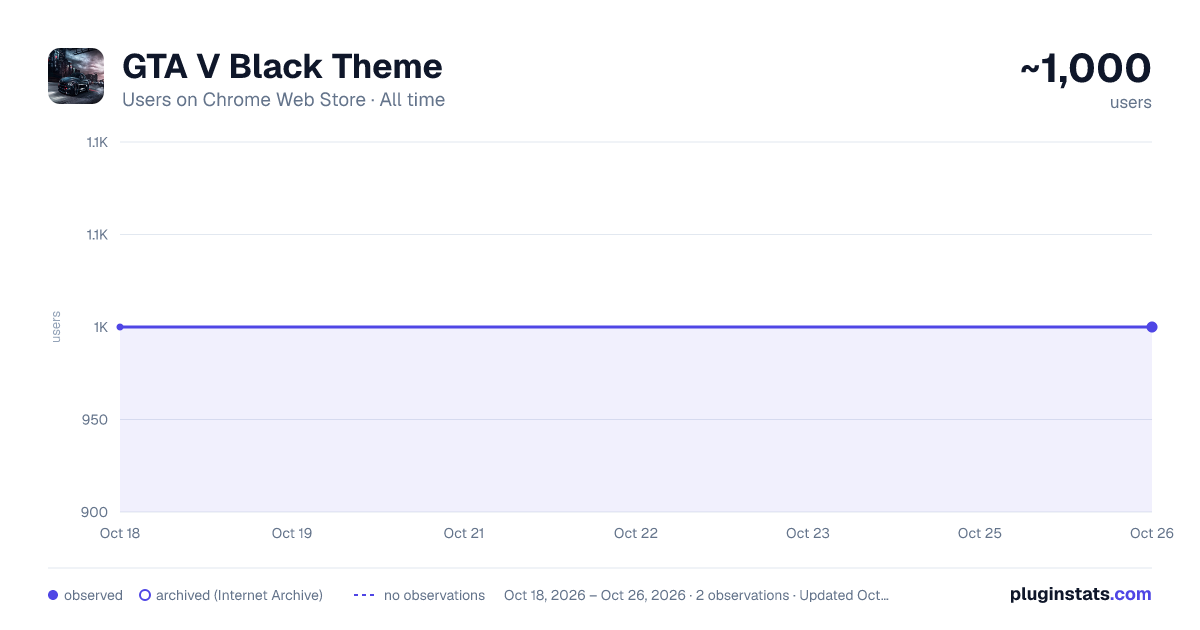Click the 'no observations' legend label
The image size is (1200, 630).
[434, 595]
